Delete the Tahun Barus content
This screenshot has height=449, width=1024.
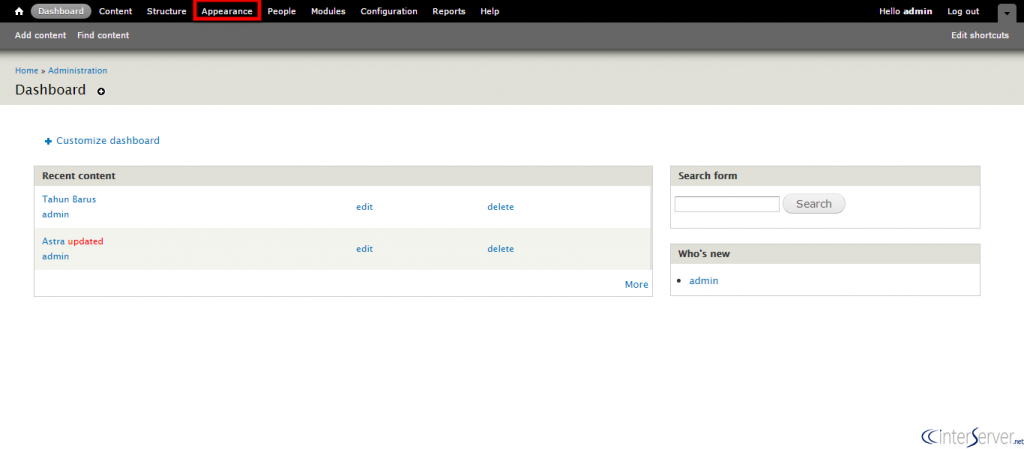coord(500,207)
